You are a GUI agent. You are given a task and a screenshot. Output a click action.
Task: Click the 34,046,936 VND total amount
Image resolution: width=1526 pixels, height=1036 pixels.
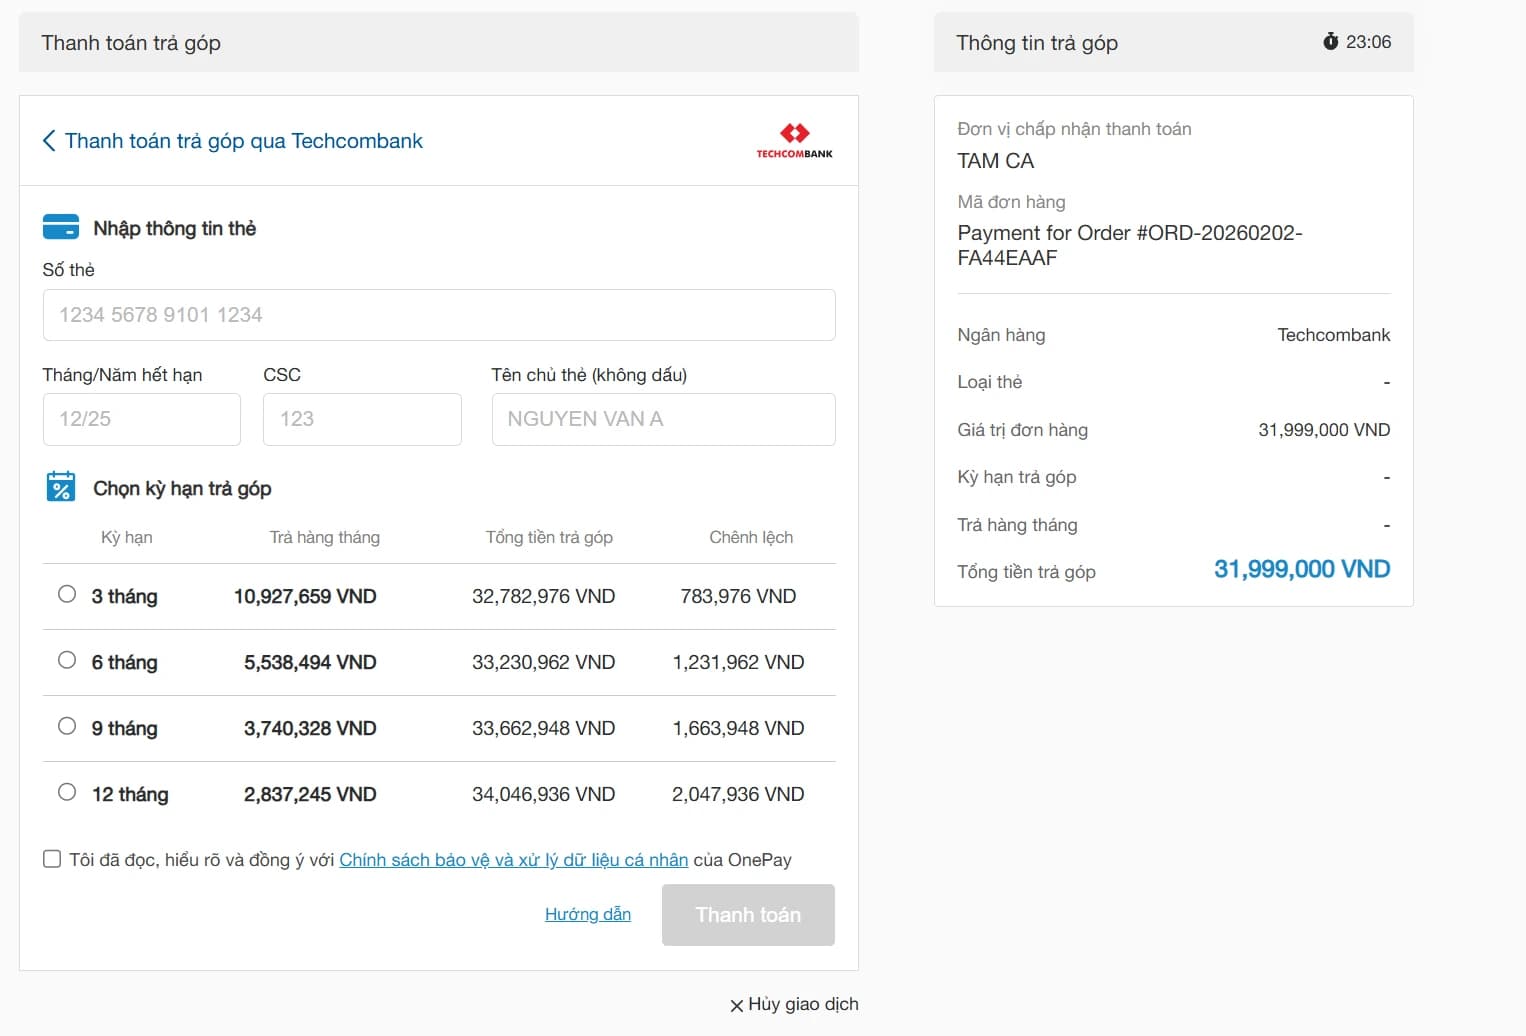543,794
